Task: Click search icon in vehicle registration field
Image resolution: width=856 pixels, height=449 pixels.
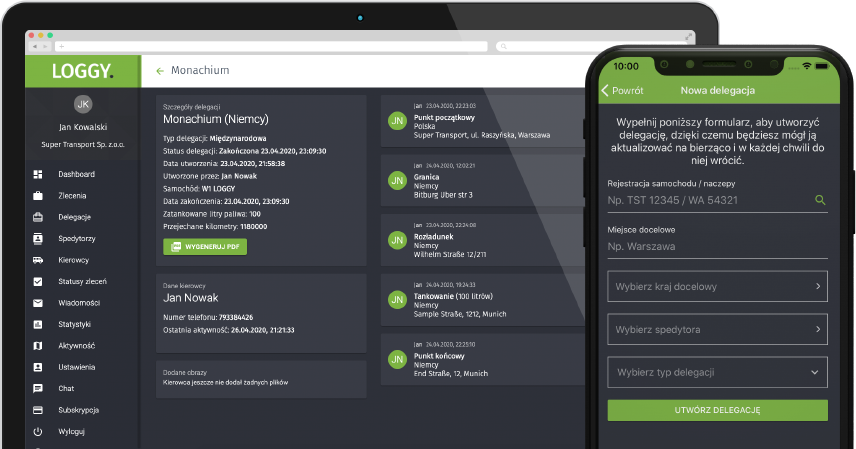Action: (820, 200)
